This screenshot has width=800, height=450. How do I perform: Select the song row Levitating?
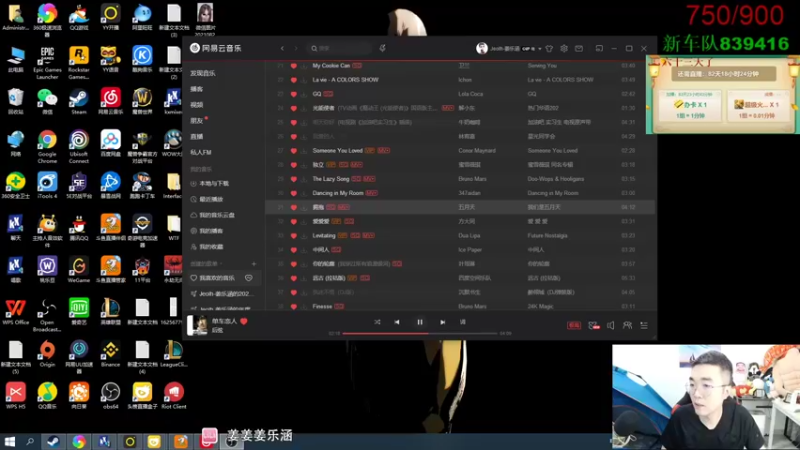460,236
